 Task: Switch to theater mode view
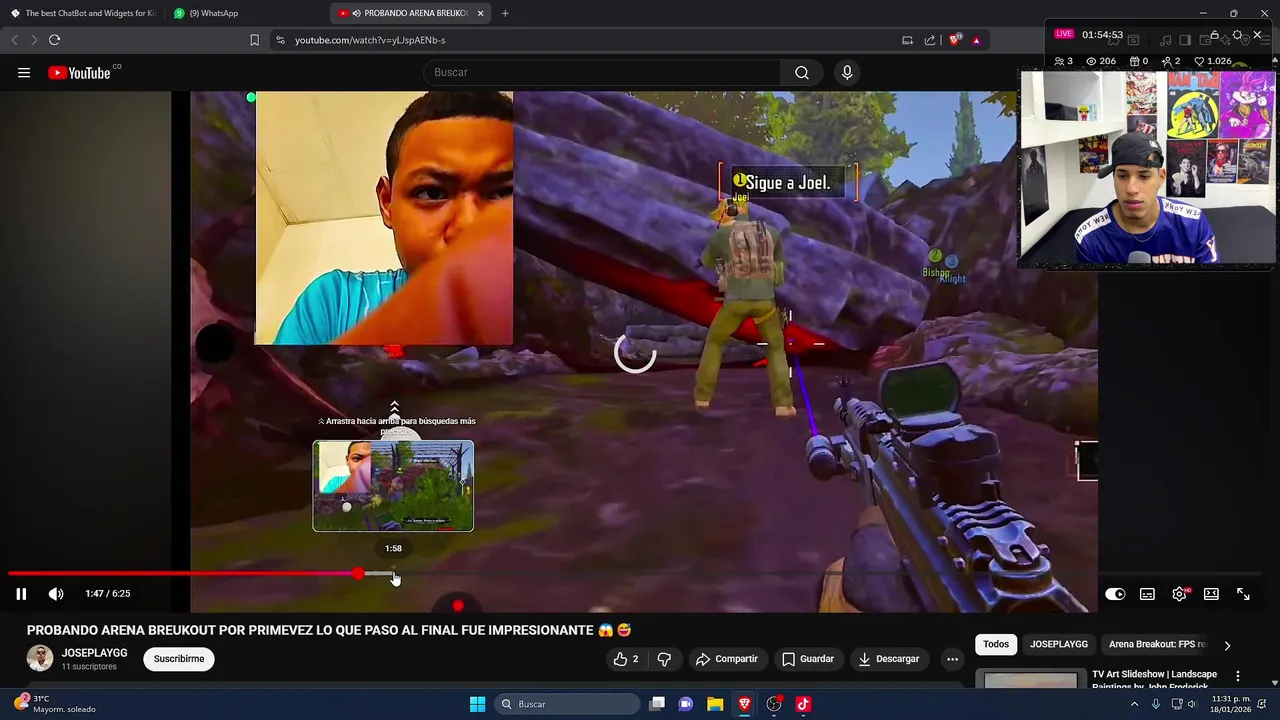point(1211,594)
